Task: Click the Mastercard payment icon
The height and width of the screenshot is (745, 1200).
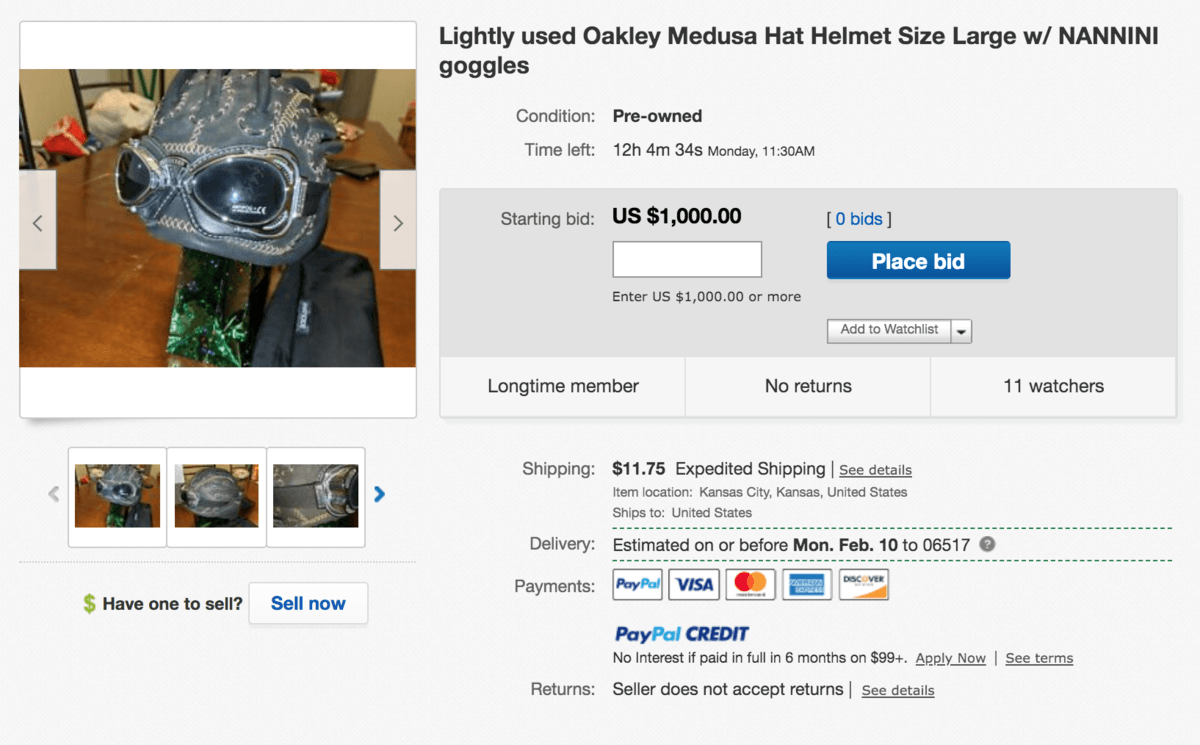Action: point(750,585)
